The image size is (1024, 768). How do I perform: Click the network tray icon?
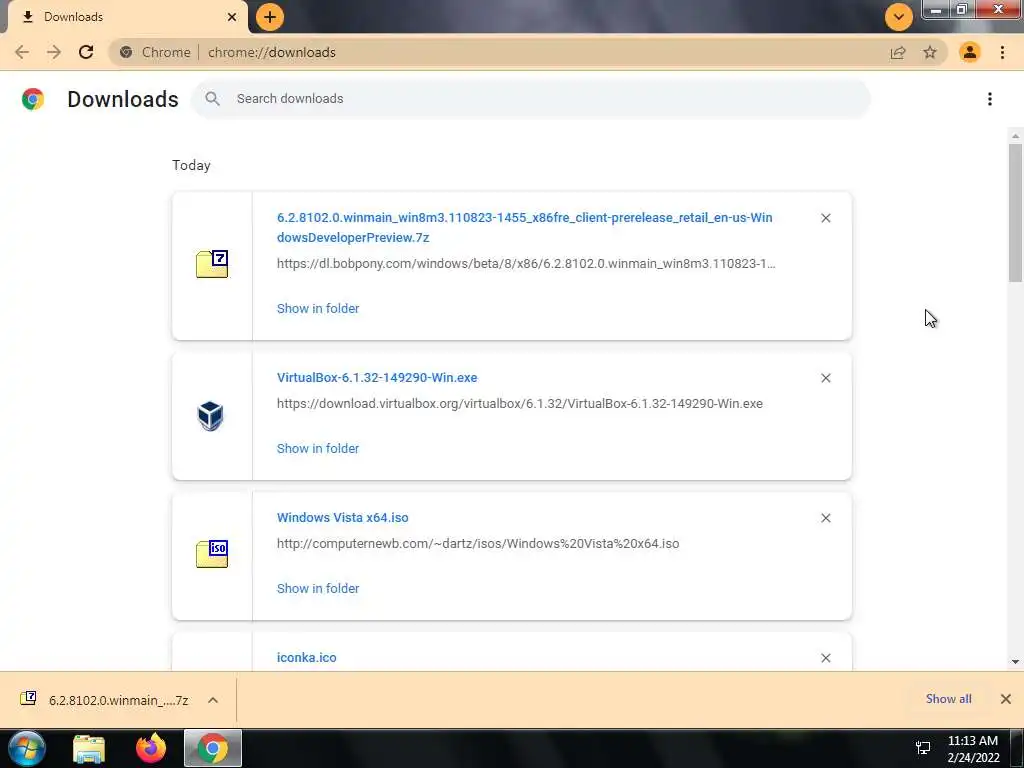[923, 748]
